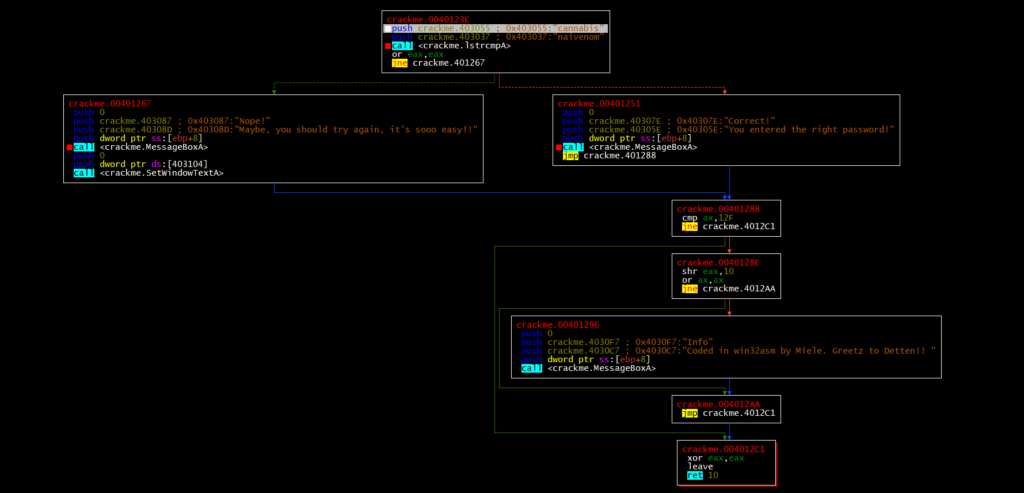This screenshot has height=493, width=1024.
Task: Click the jne crackme.401267 instruction
Action: [x=438, y=63]
